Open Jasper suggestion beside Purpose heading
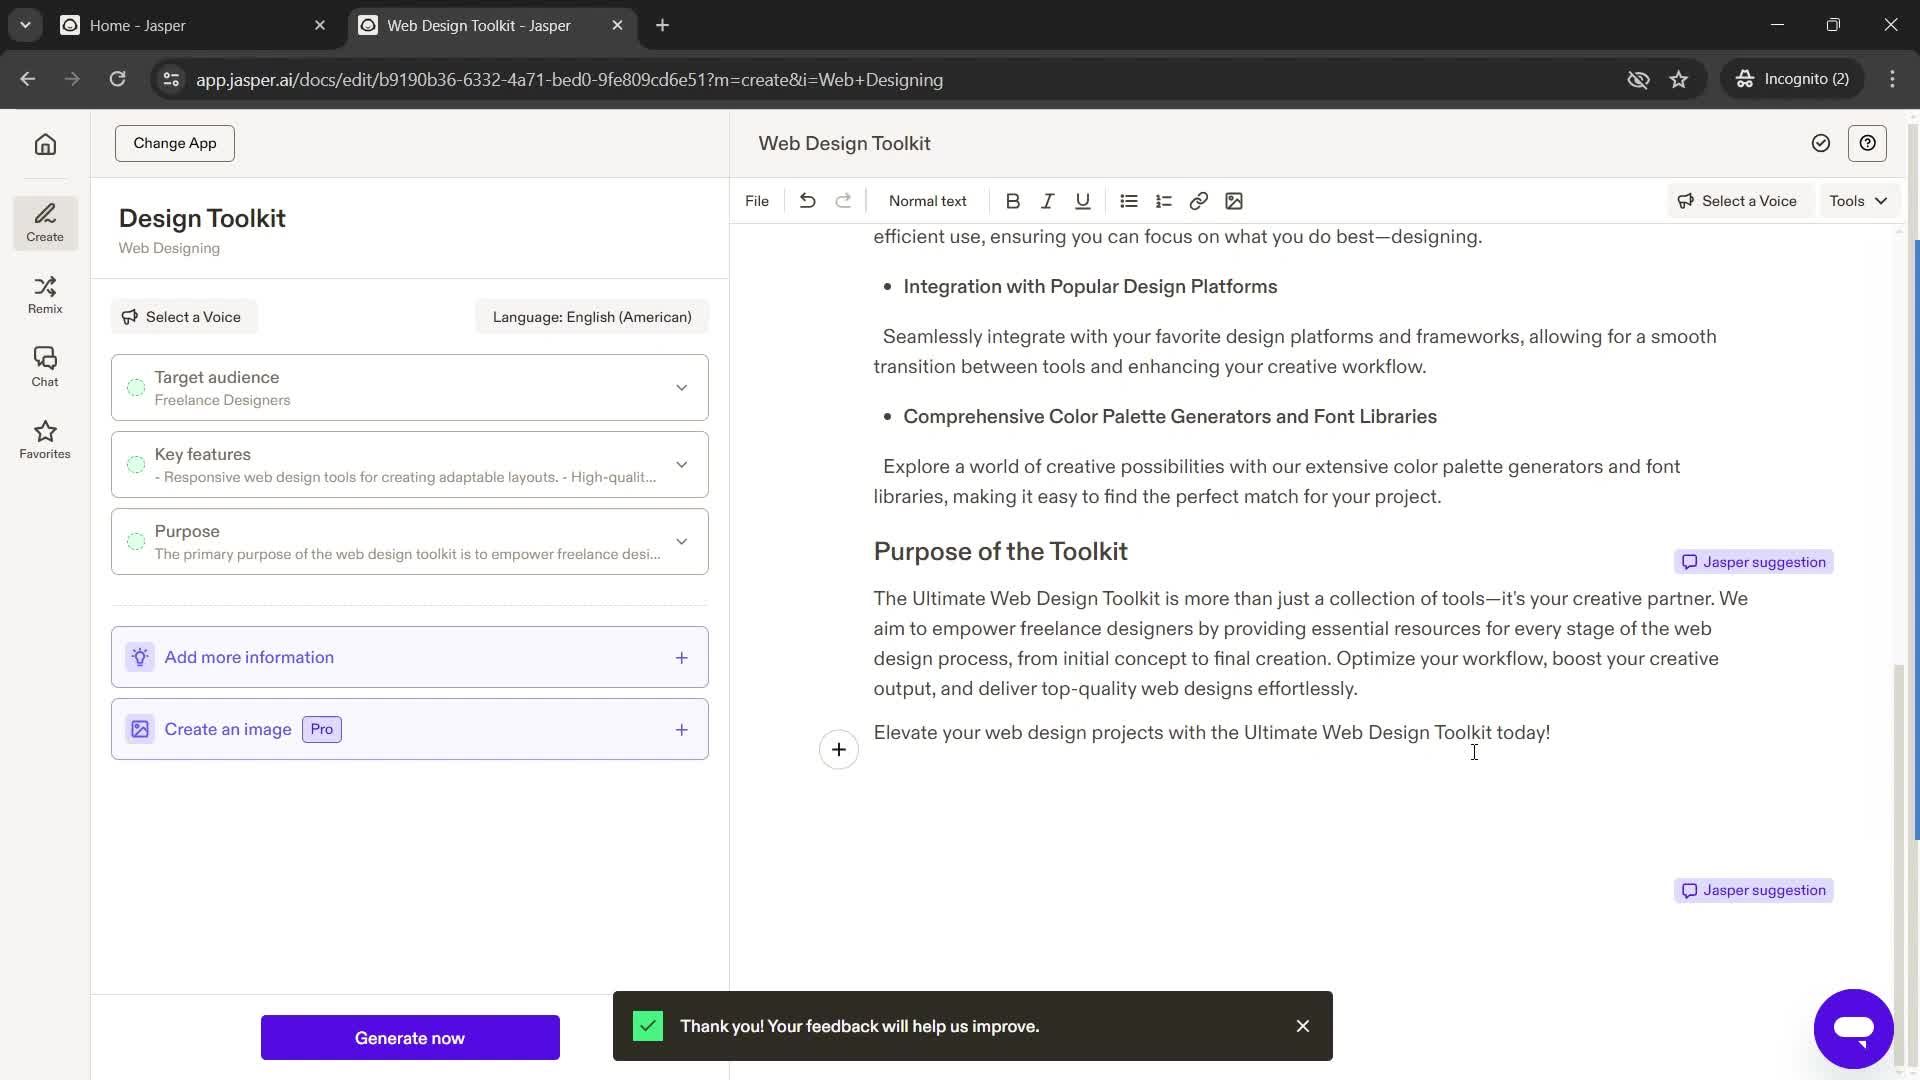This screenshot has width=1920, height=1080. pos(1754,562)
